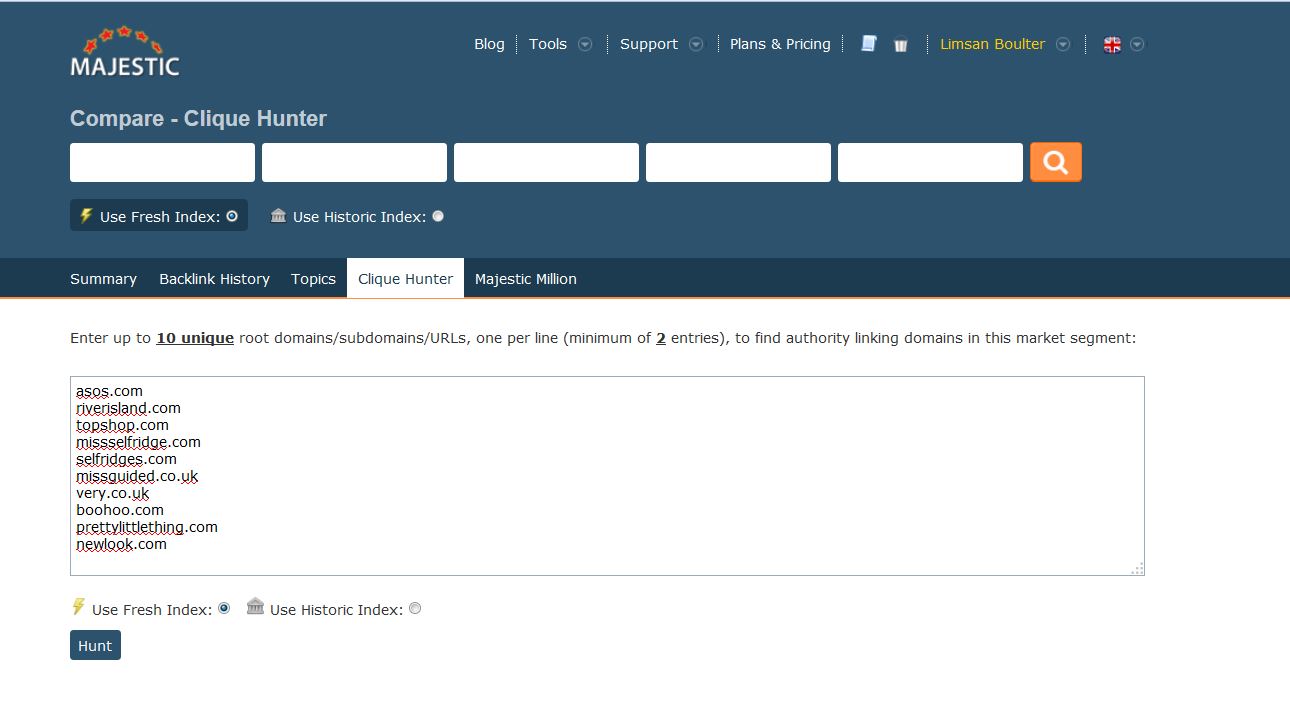Viewport: 1290px width, 722px height.
Task: Click the very.co.uk line
Action: tap(112, 493)
